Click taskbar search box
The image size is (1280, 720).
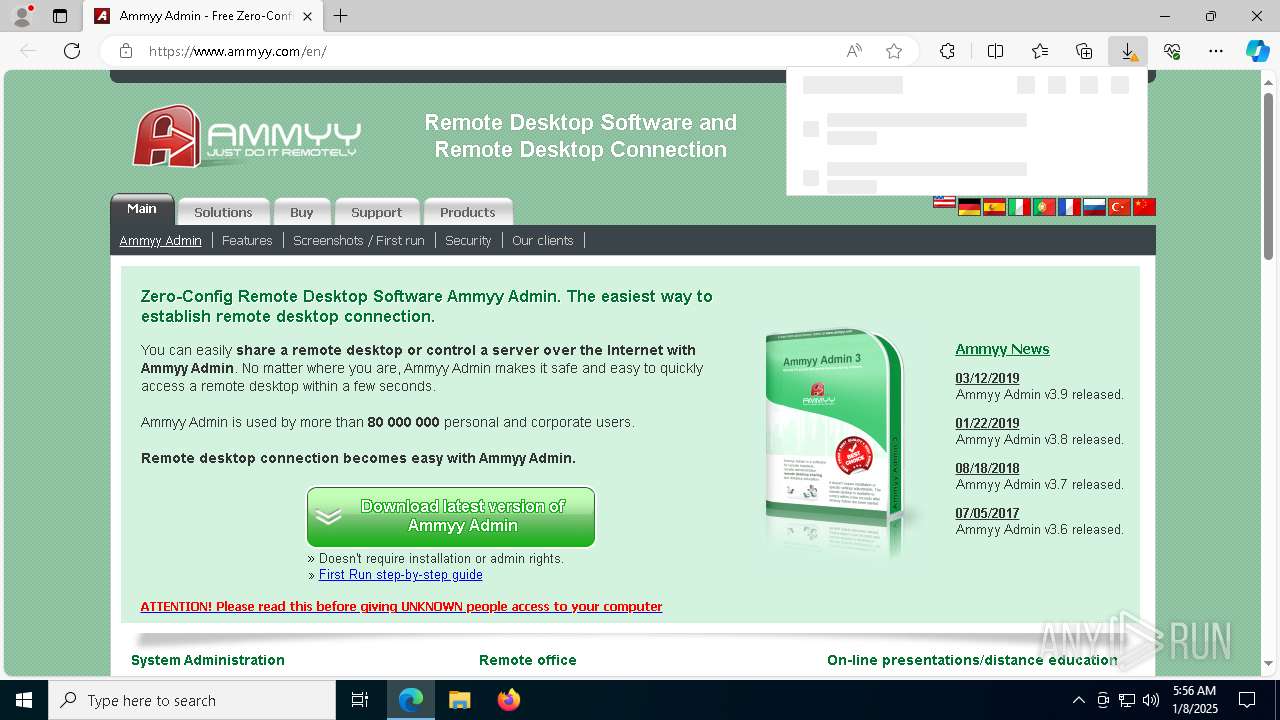point(192,700)
